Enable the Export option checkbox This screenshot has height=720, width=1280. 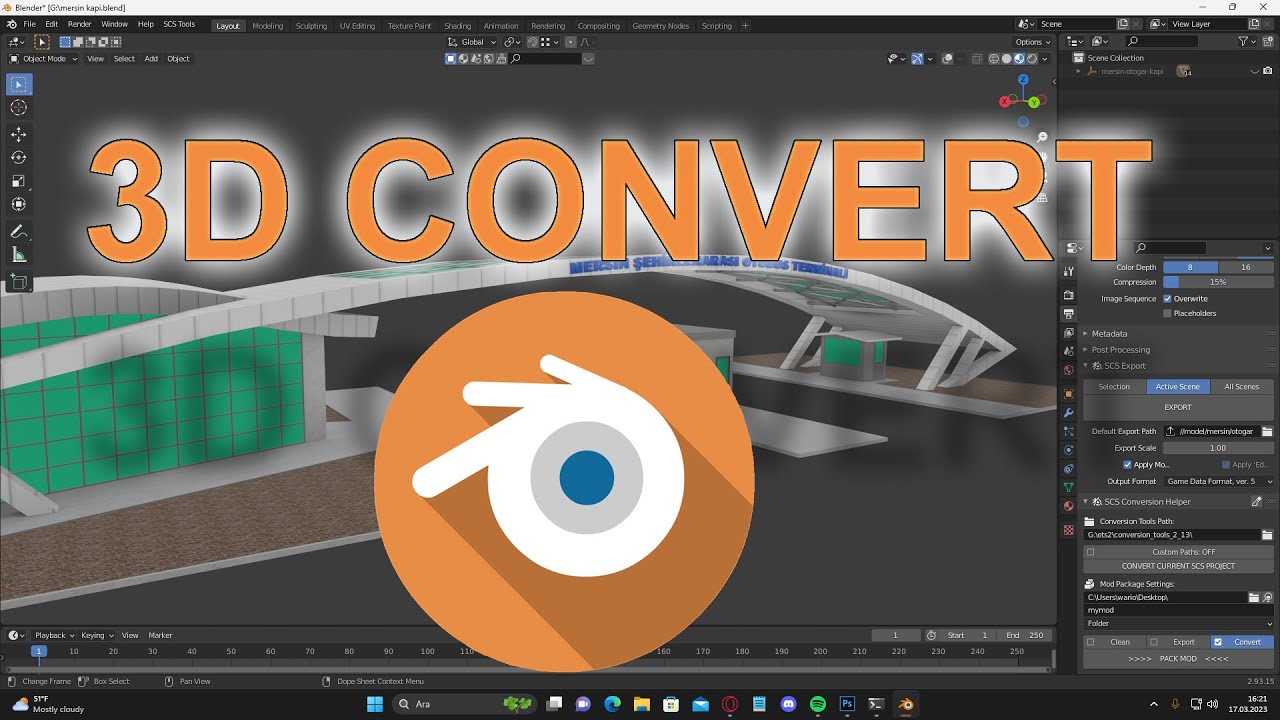click(x=1154, y=642)
